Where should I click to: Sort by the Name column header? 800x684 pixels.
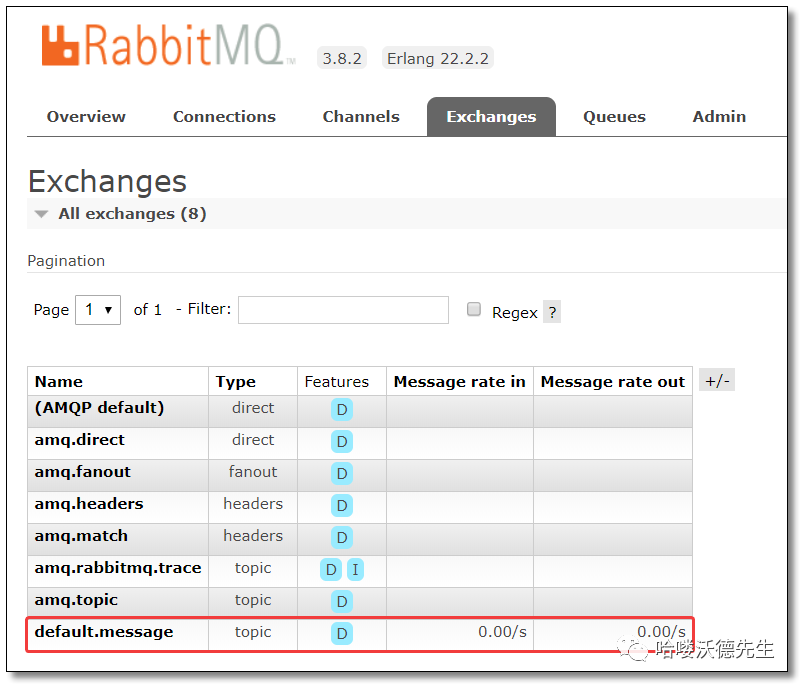tap(59, 382)
